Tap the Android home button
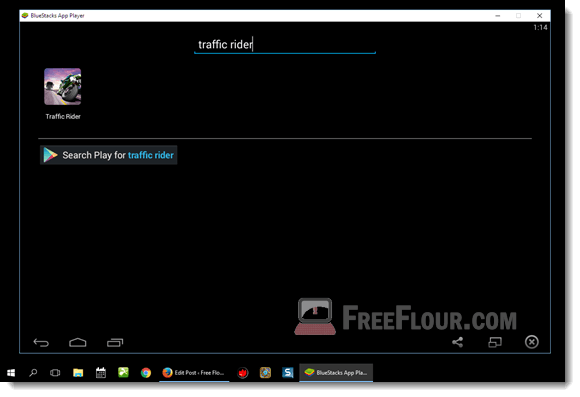 (x=78, y=343)
